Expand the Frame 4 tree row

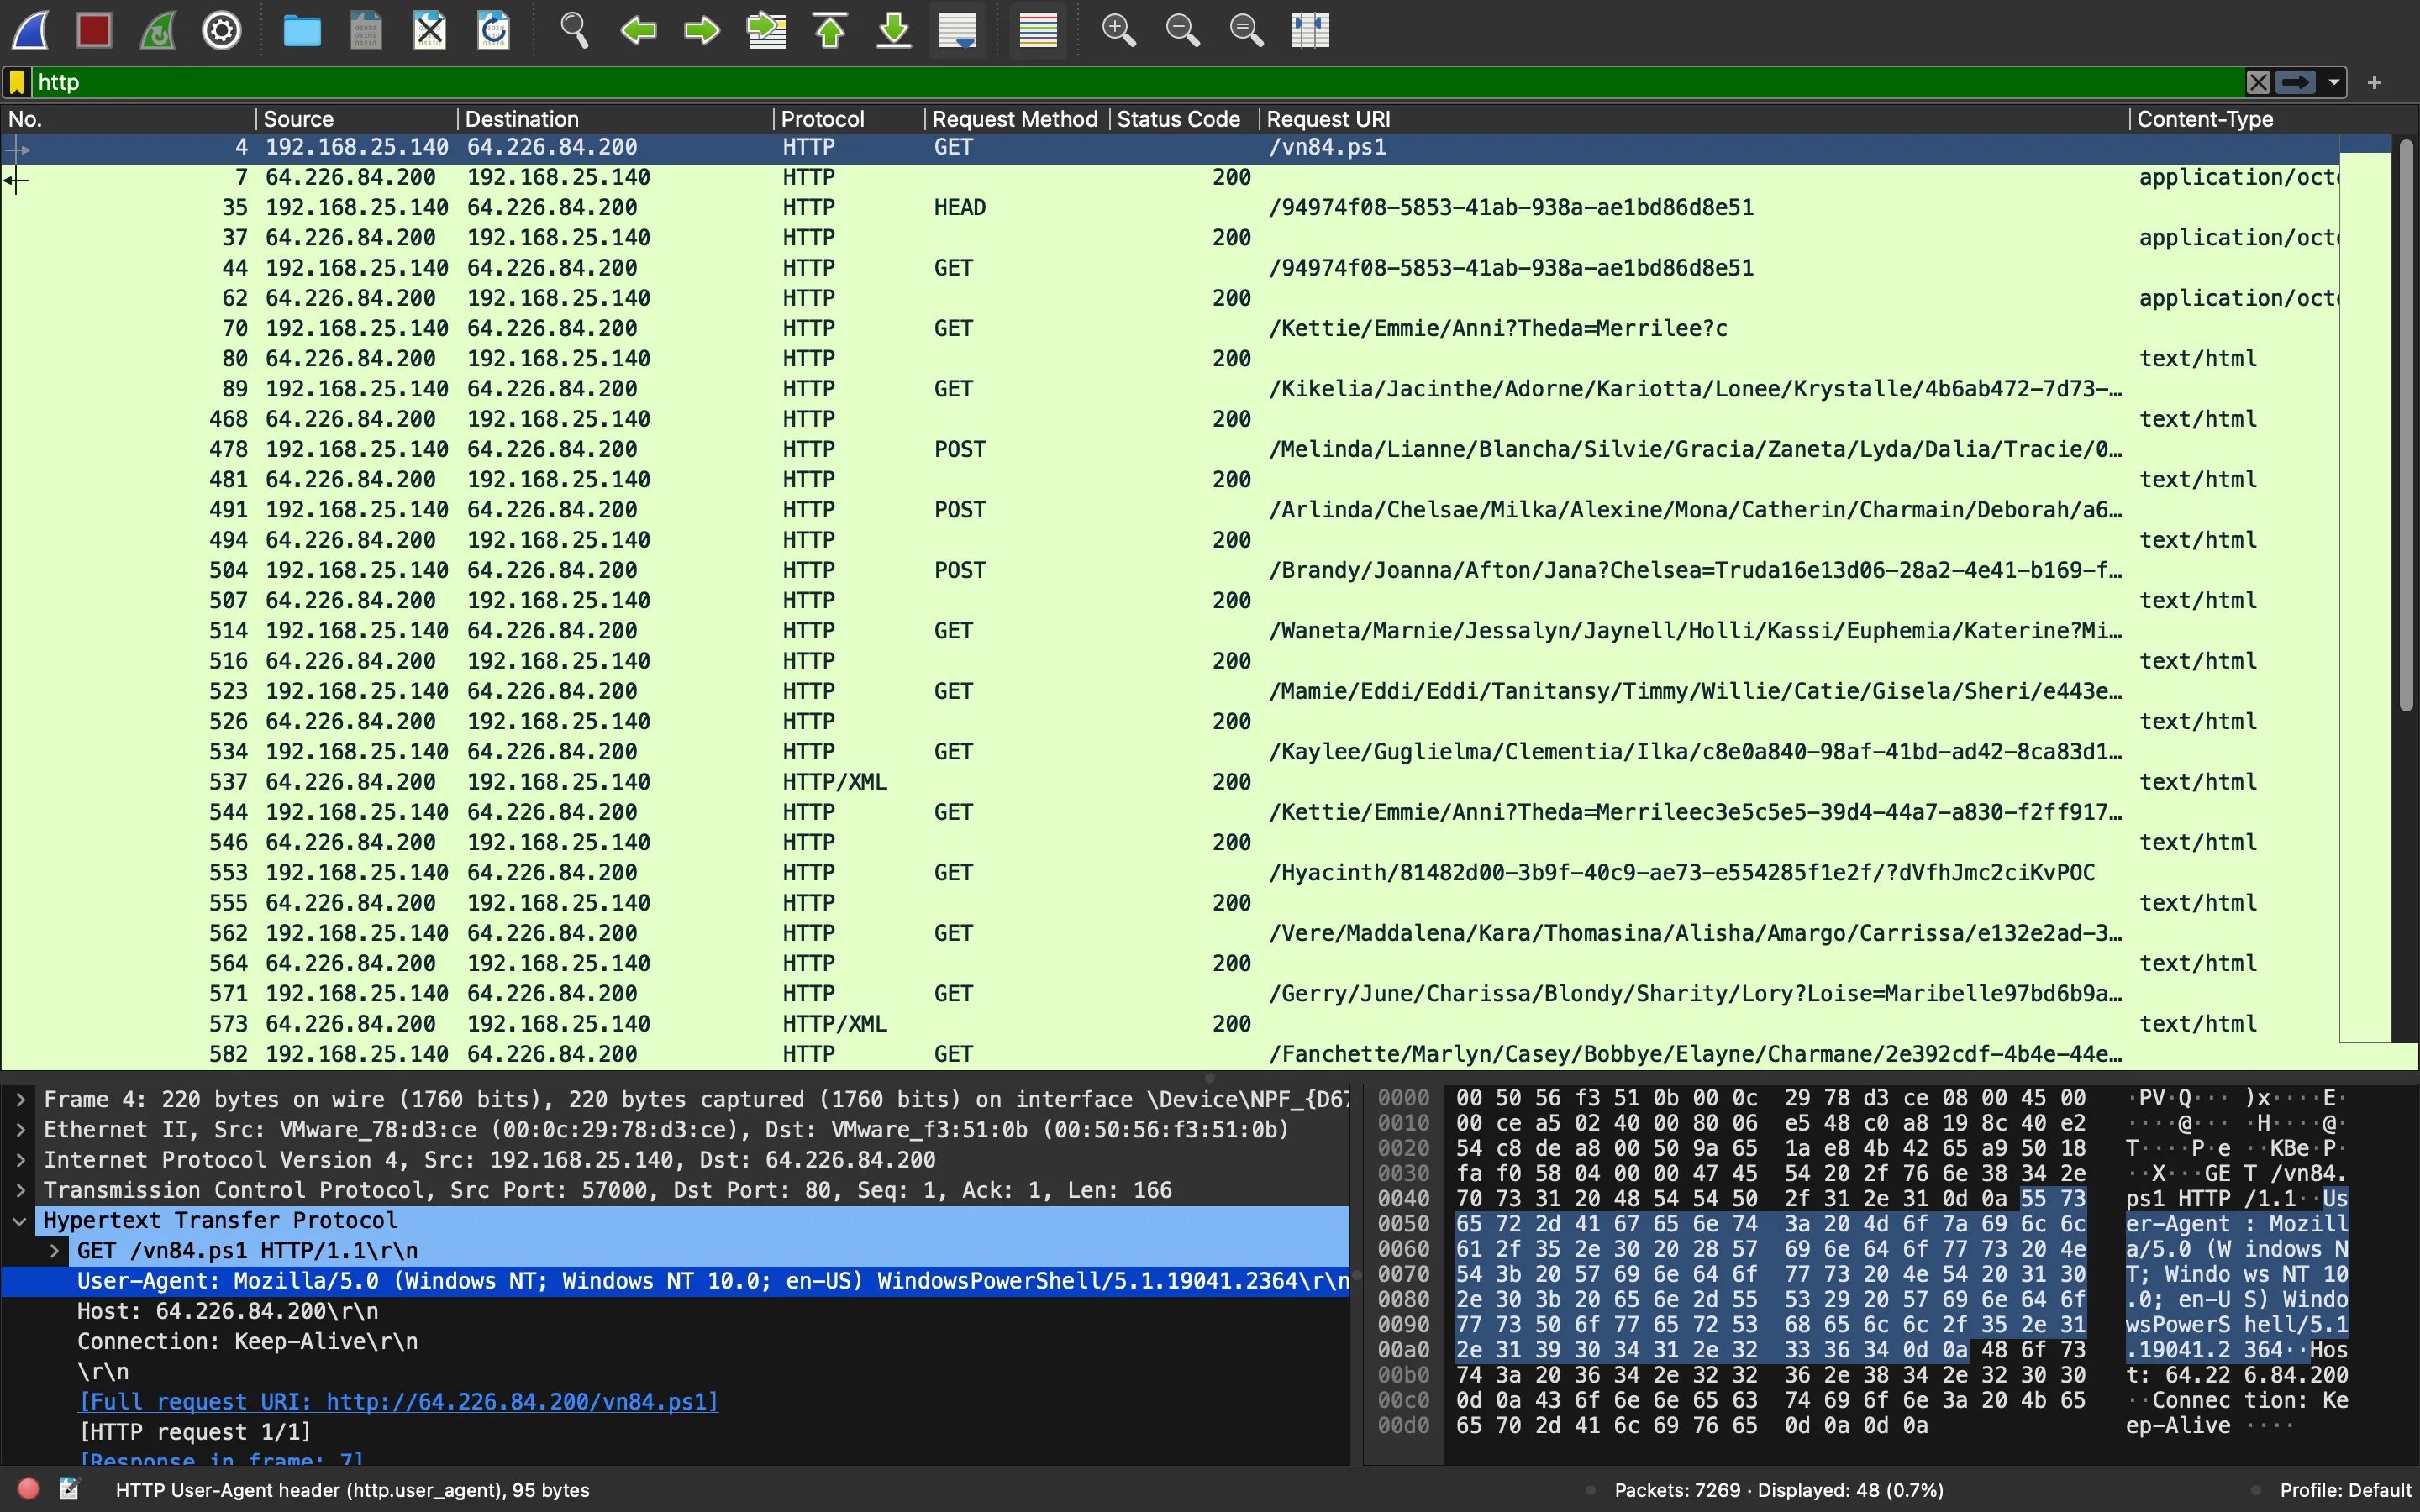pyautogui.click(x=20, y=1099)
